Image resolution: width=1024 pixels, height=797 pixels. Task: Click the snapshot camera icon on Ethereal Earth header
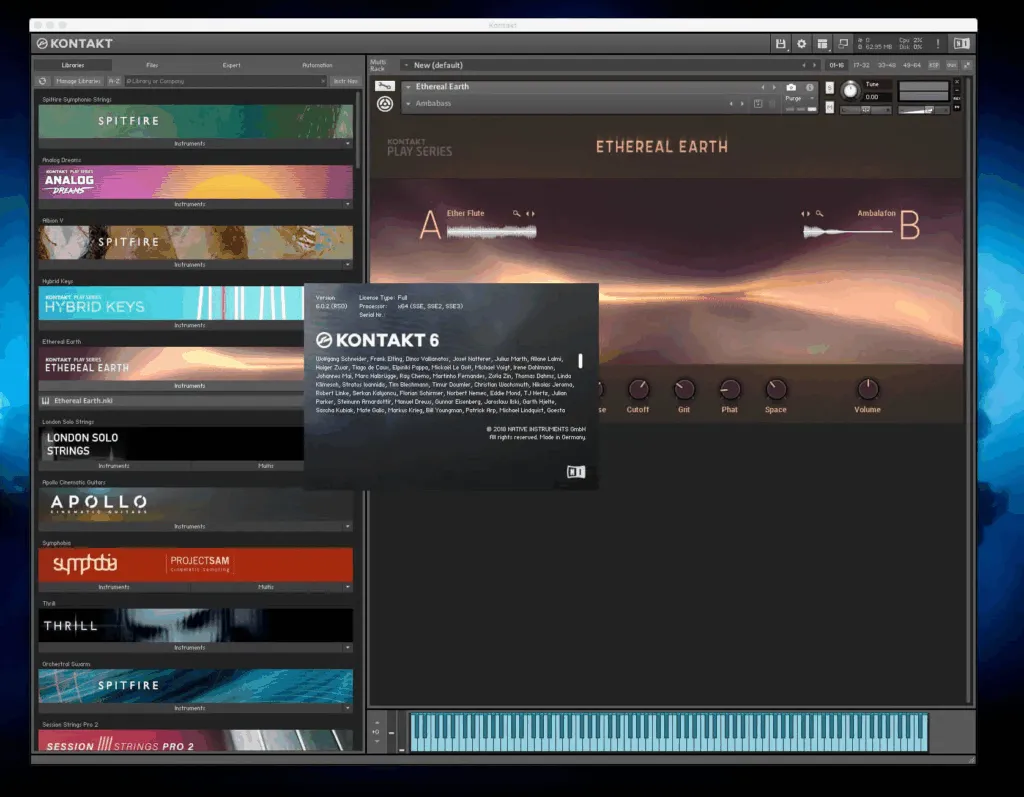(x=791, y=87)
